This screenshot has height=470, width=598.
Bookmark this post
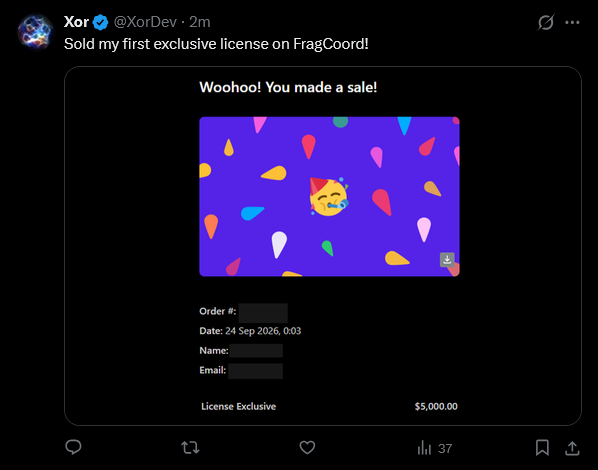[542, 447]
